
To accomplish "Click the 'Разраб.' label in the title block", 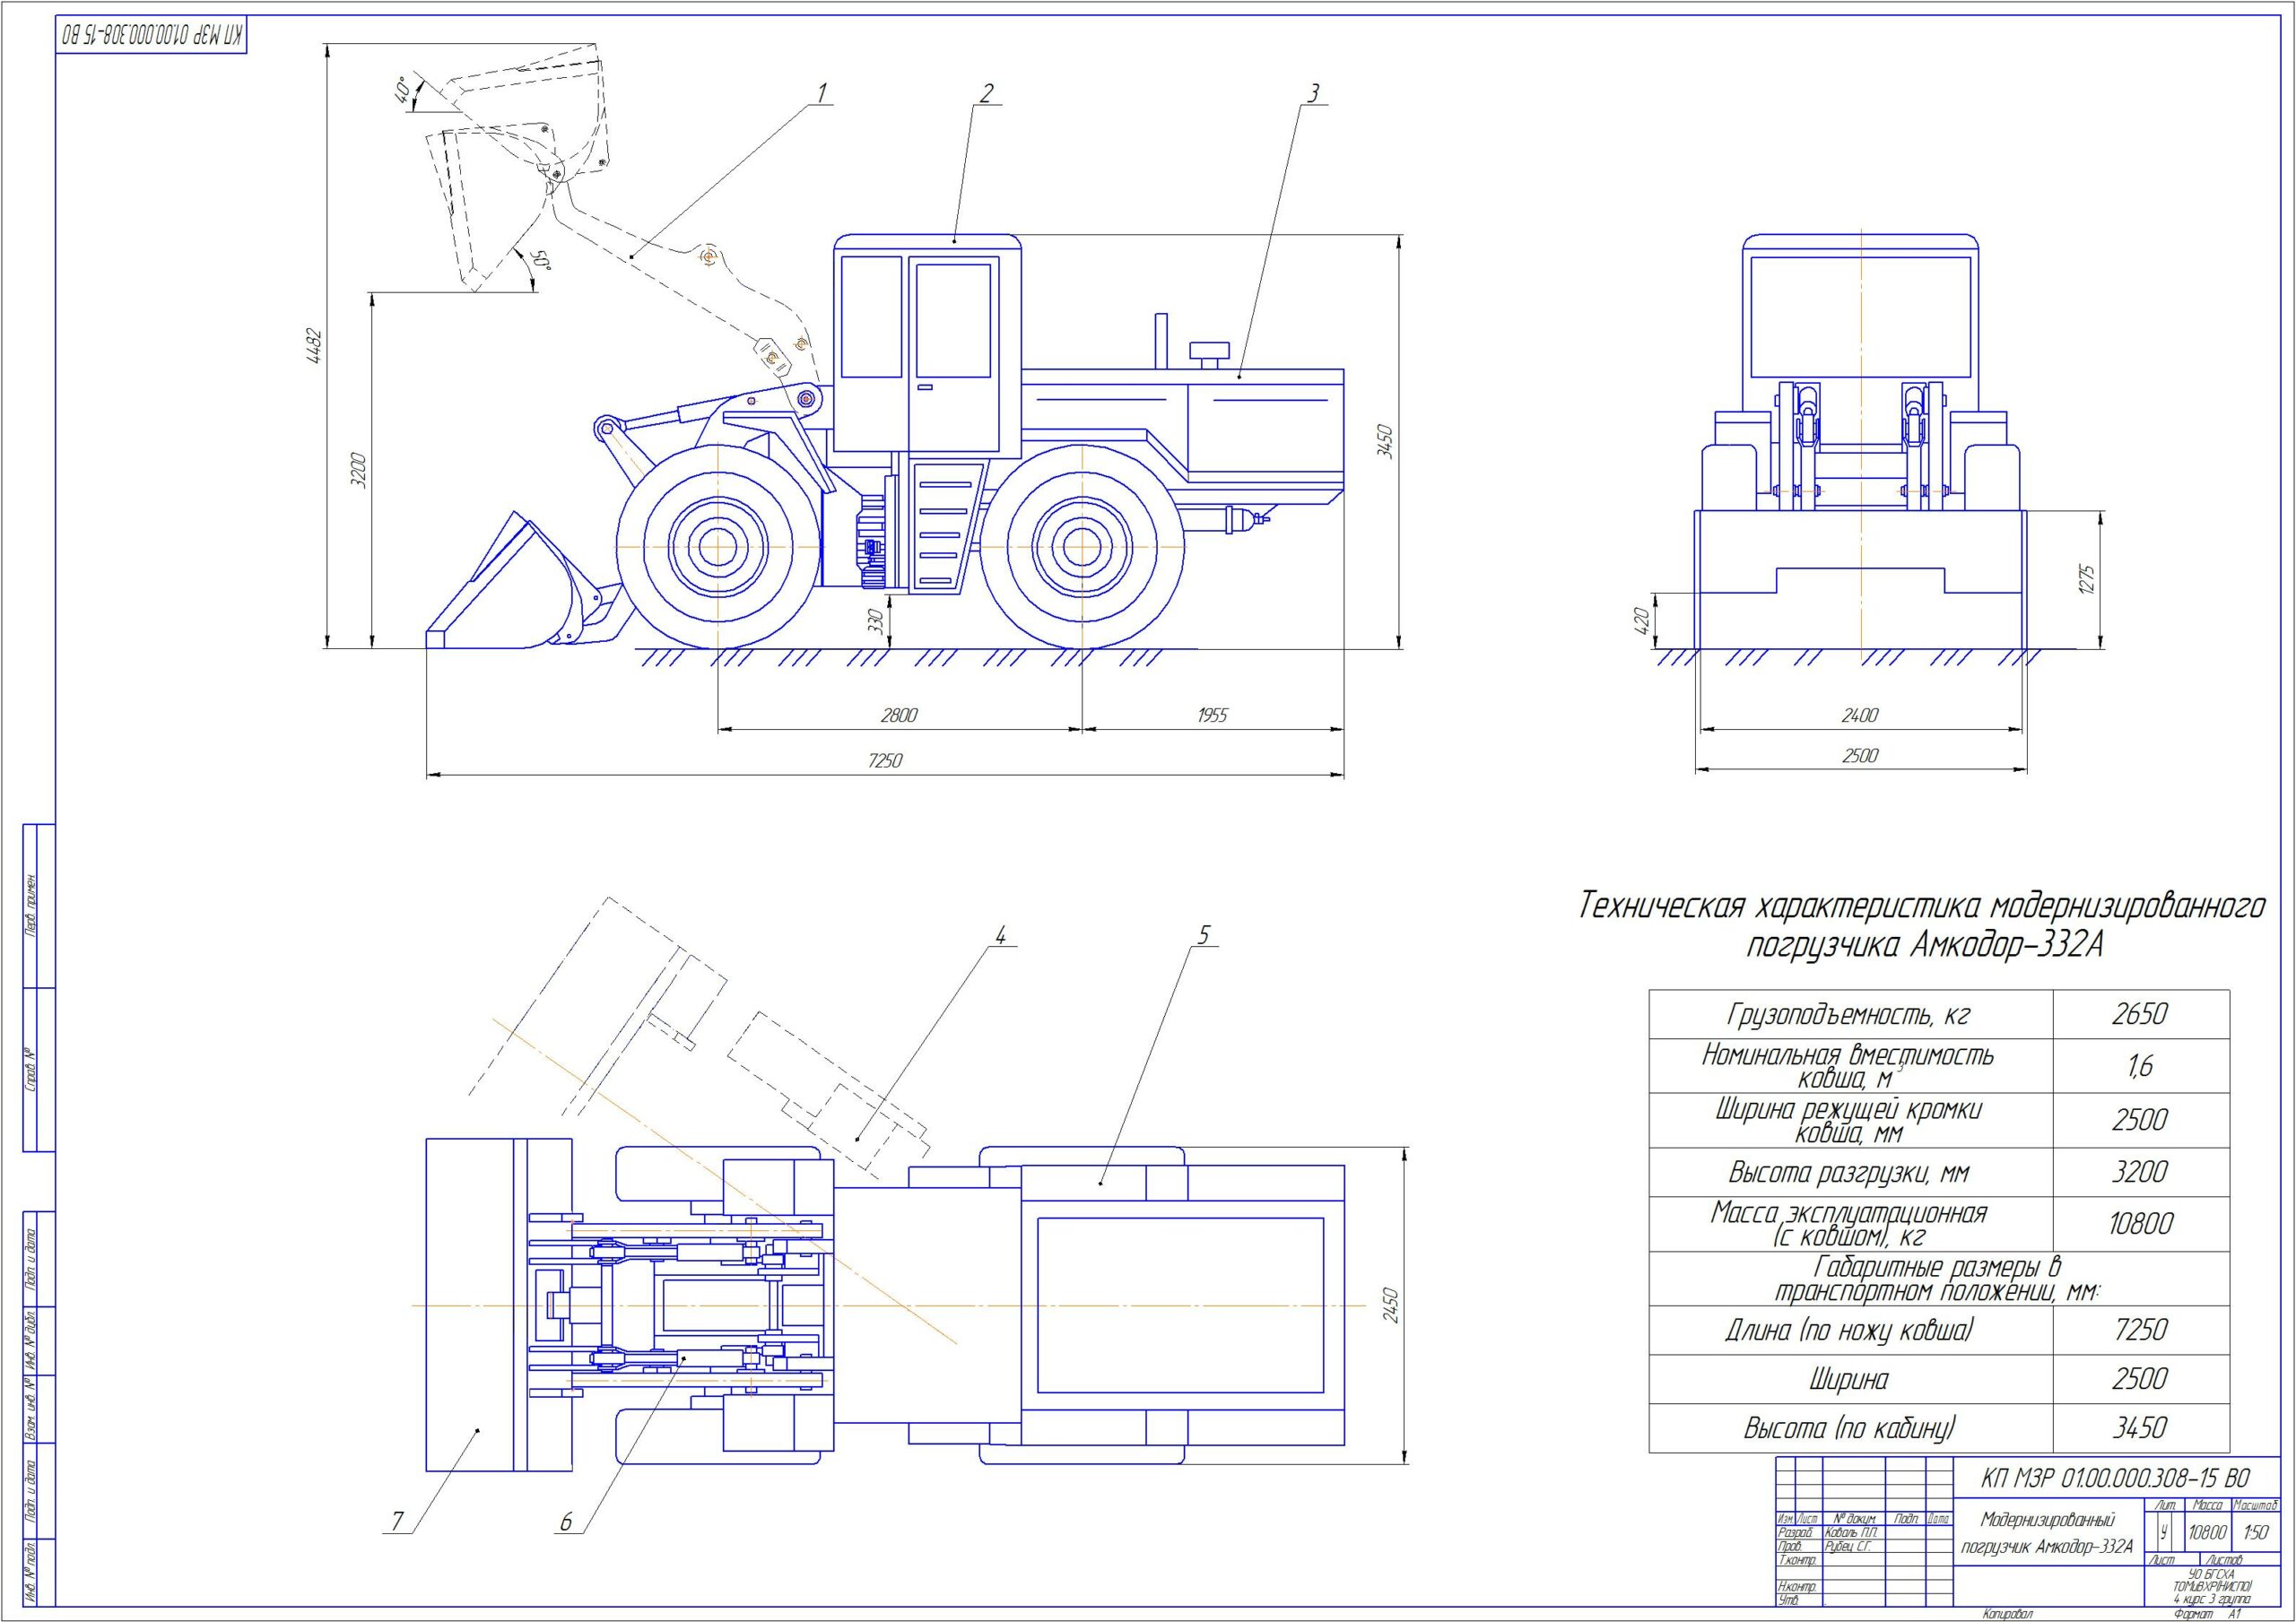I will pyautogui.click(x=1796, y=1532).
